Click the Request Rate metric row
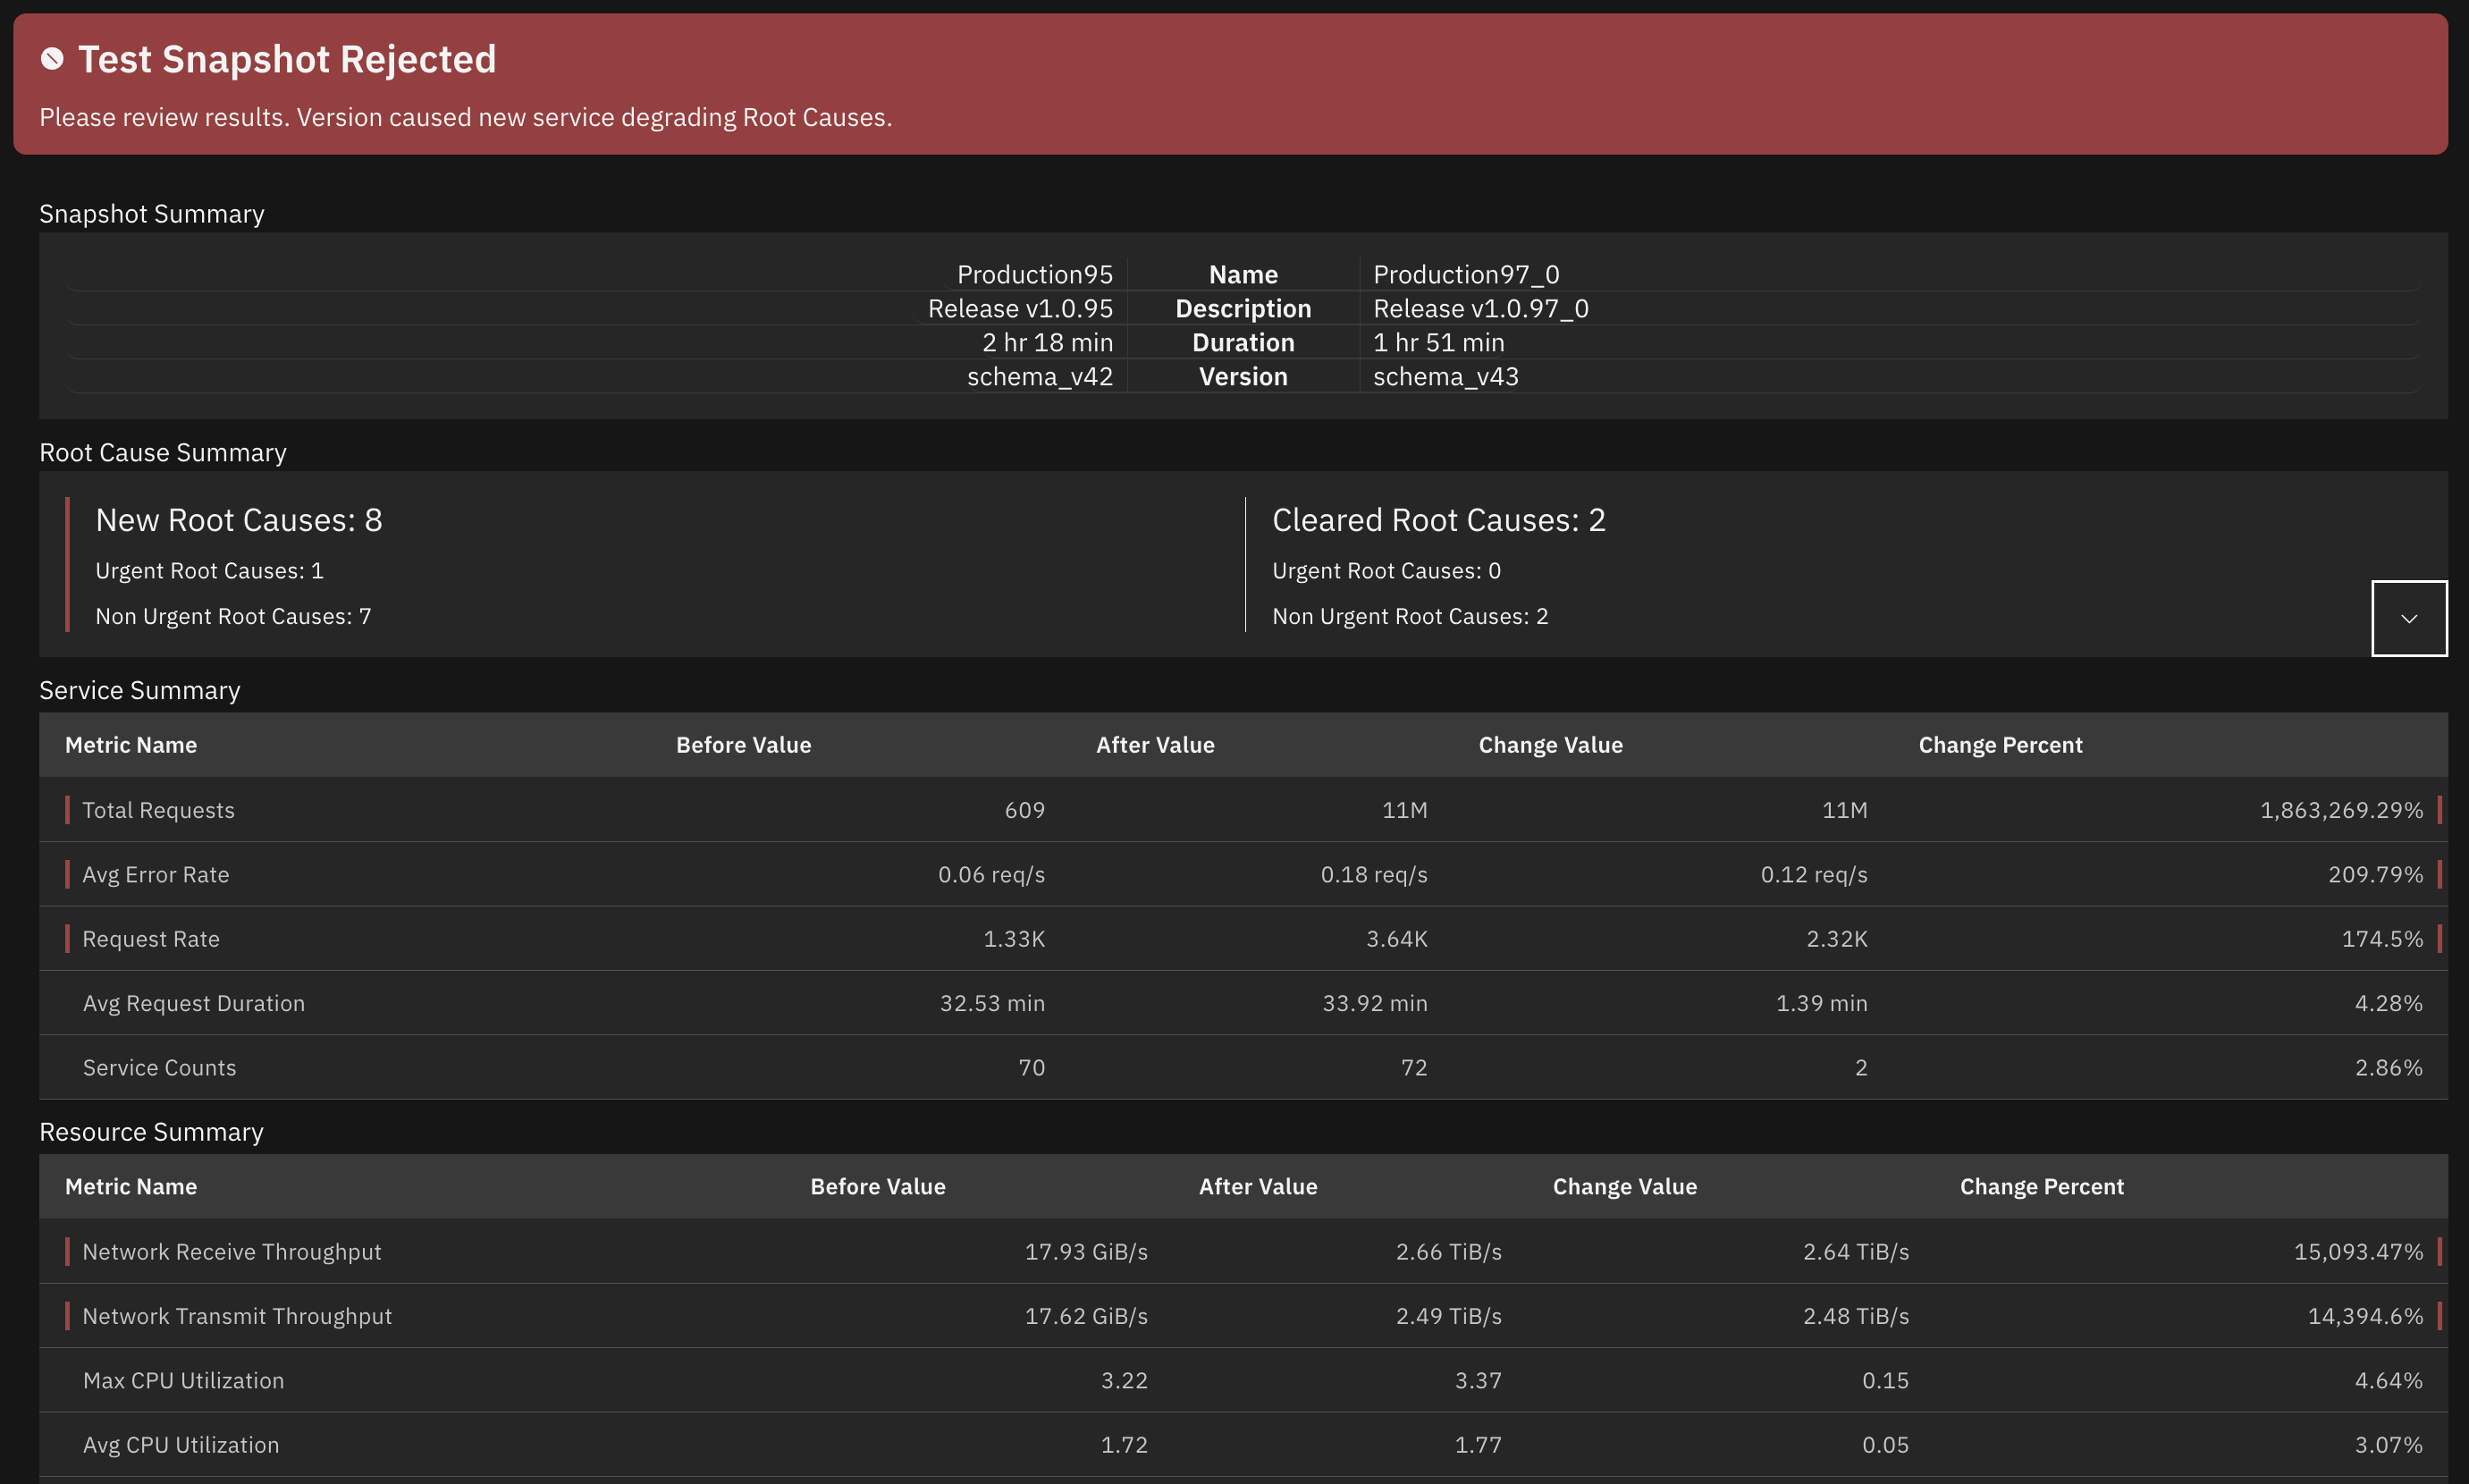This screenshot has width=2469, height=1484. [151, 939]
